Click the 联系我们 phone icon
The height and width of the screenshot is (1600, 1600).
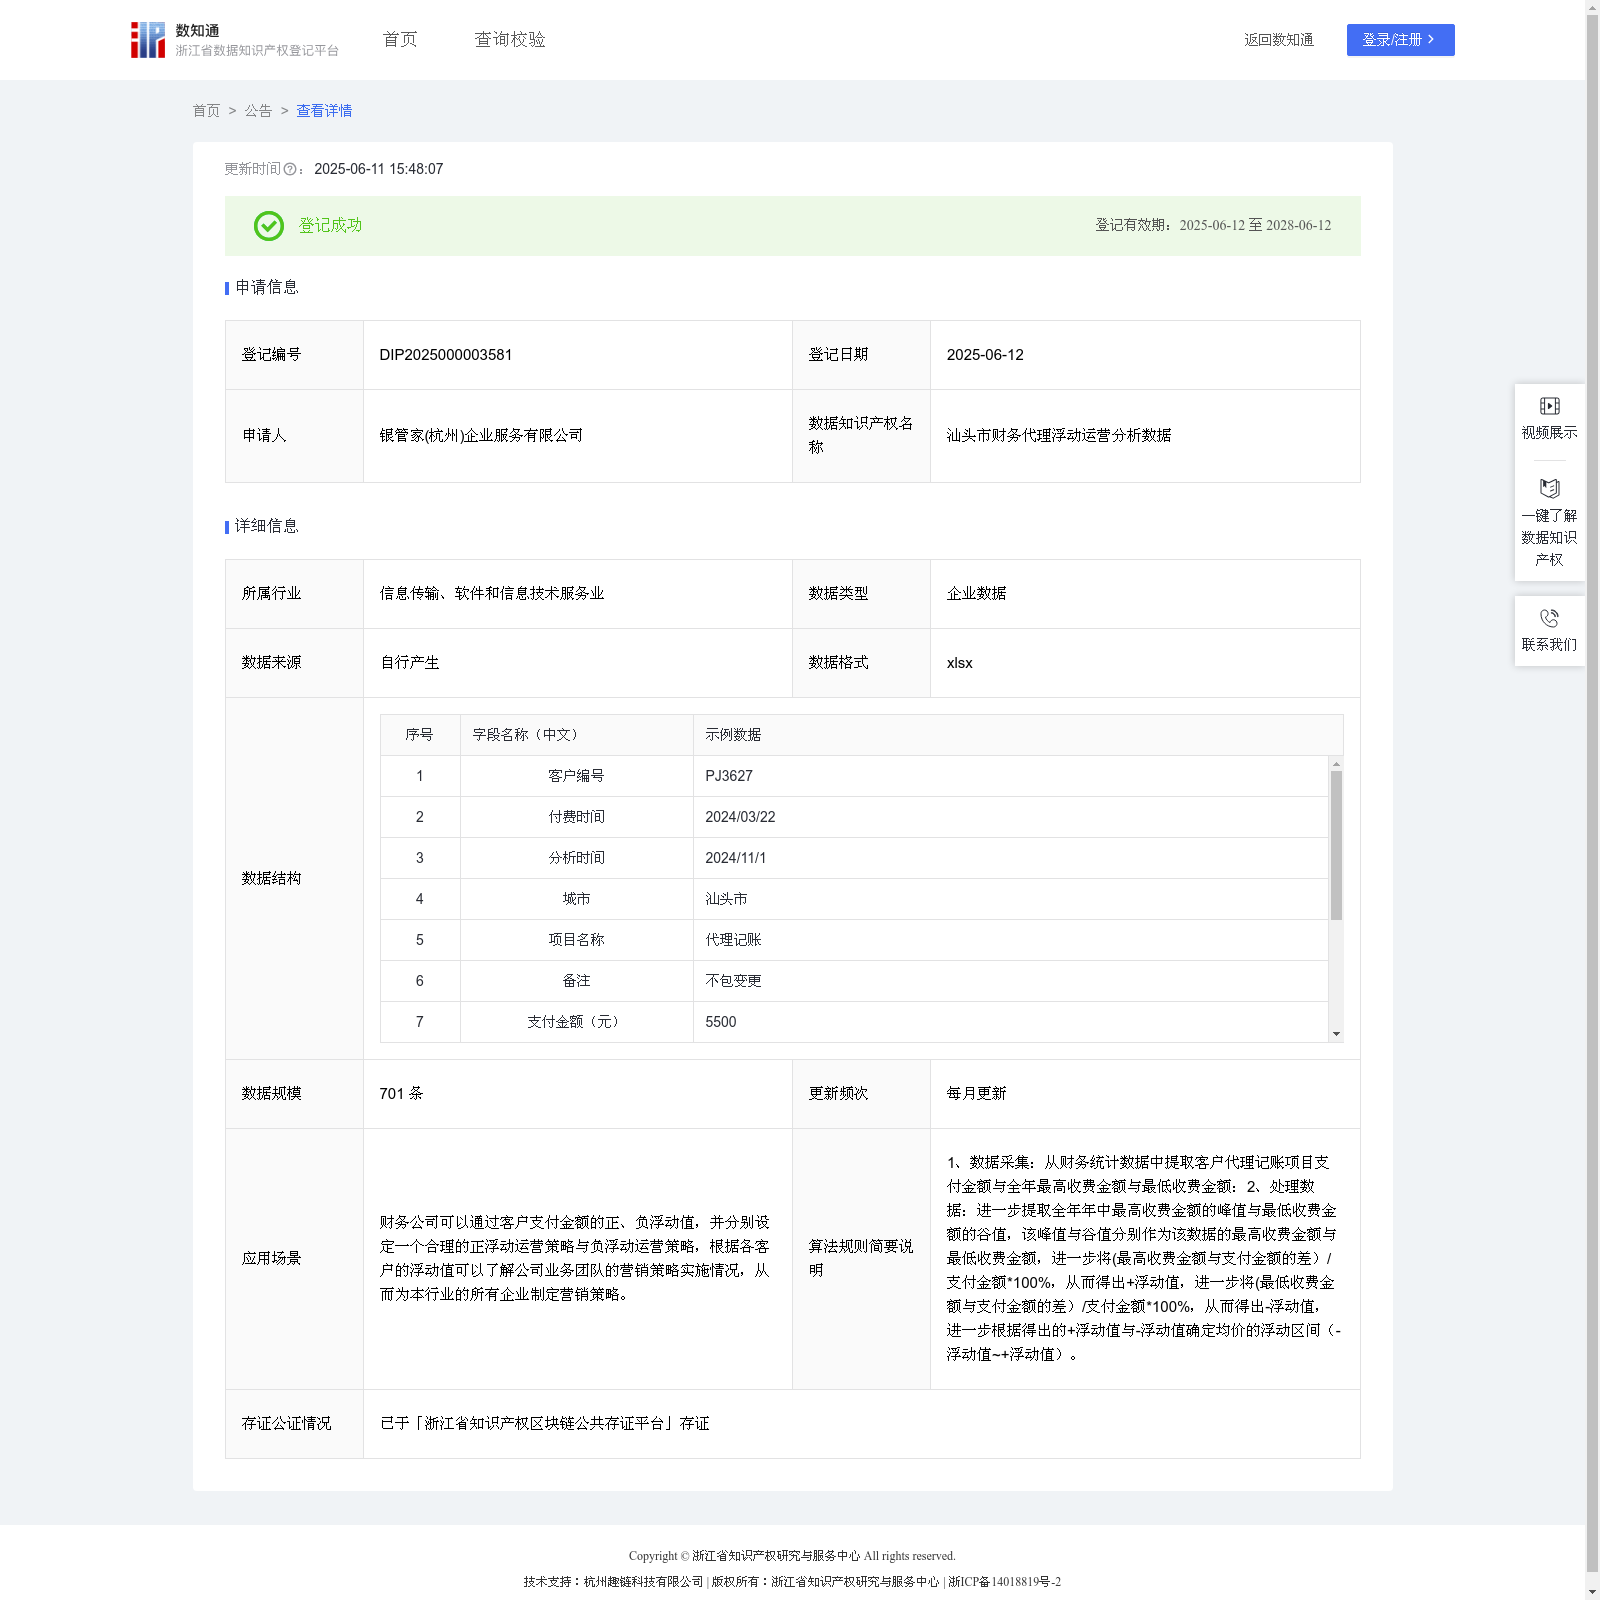click(1549, 619)
